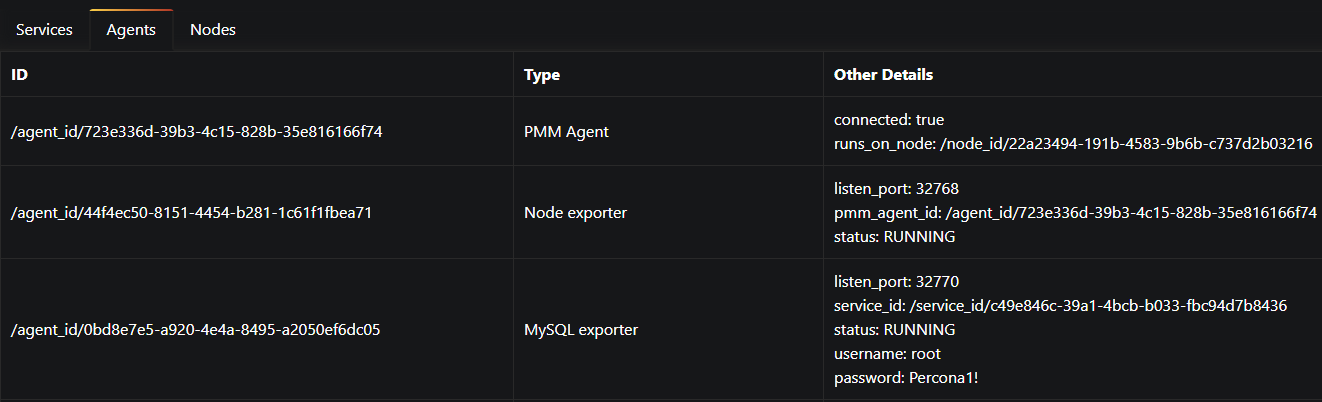
Task: Select the agent ID starting with 0bd8e7e5
Action: [195, 329]
